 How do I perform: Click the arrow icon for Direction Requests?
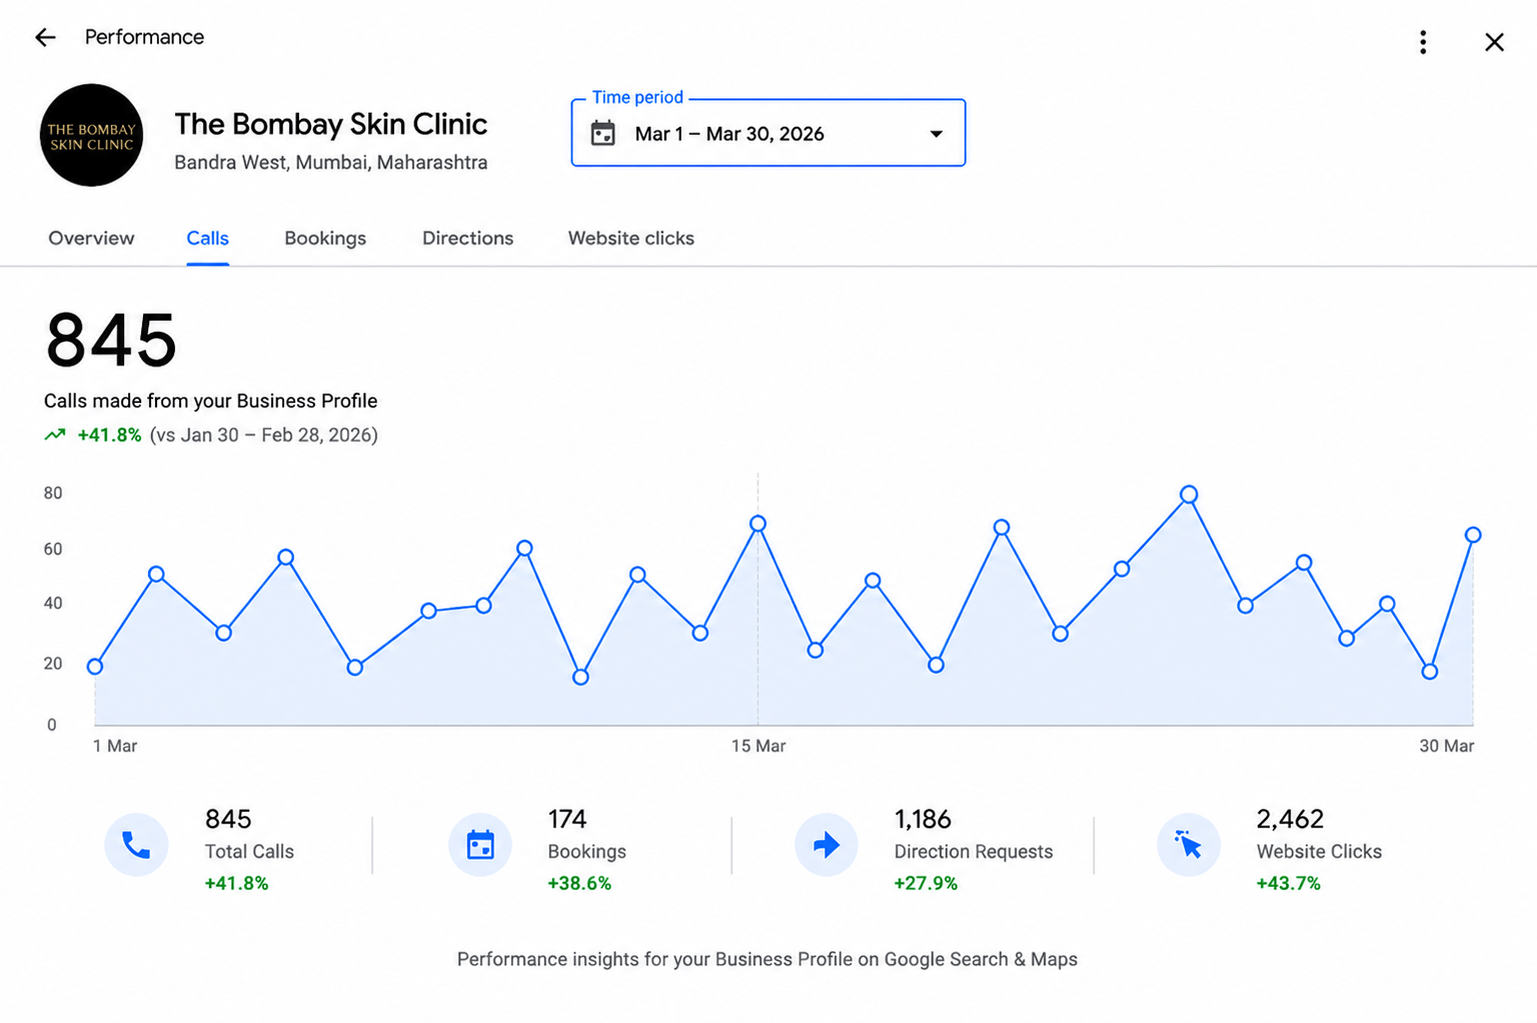click(x=826, y=845)
